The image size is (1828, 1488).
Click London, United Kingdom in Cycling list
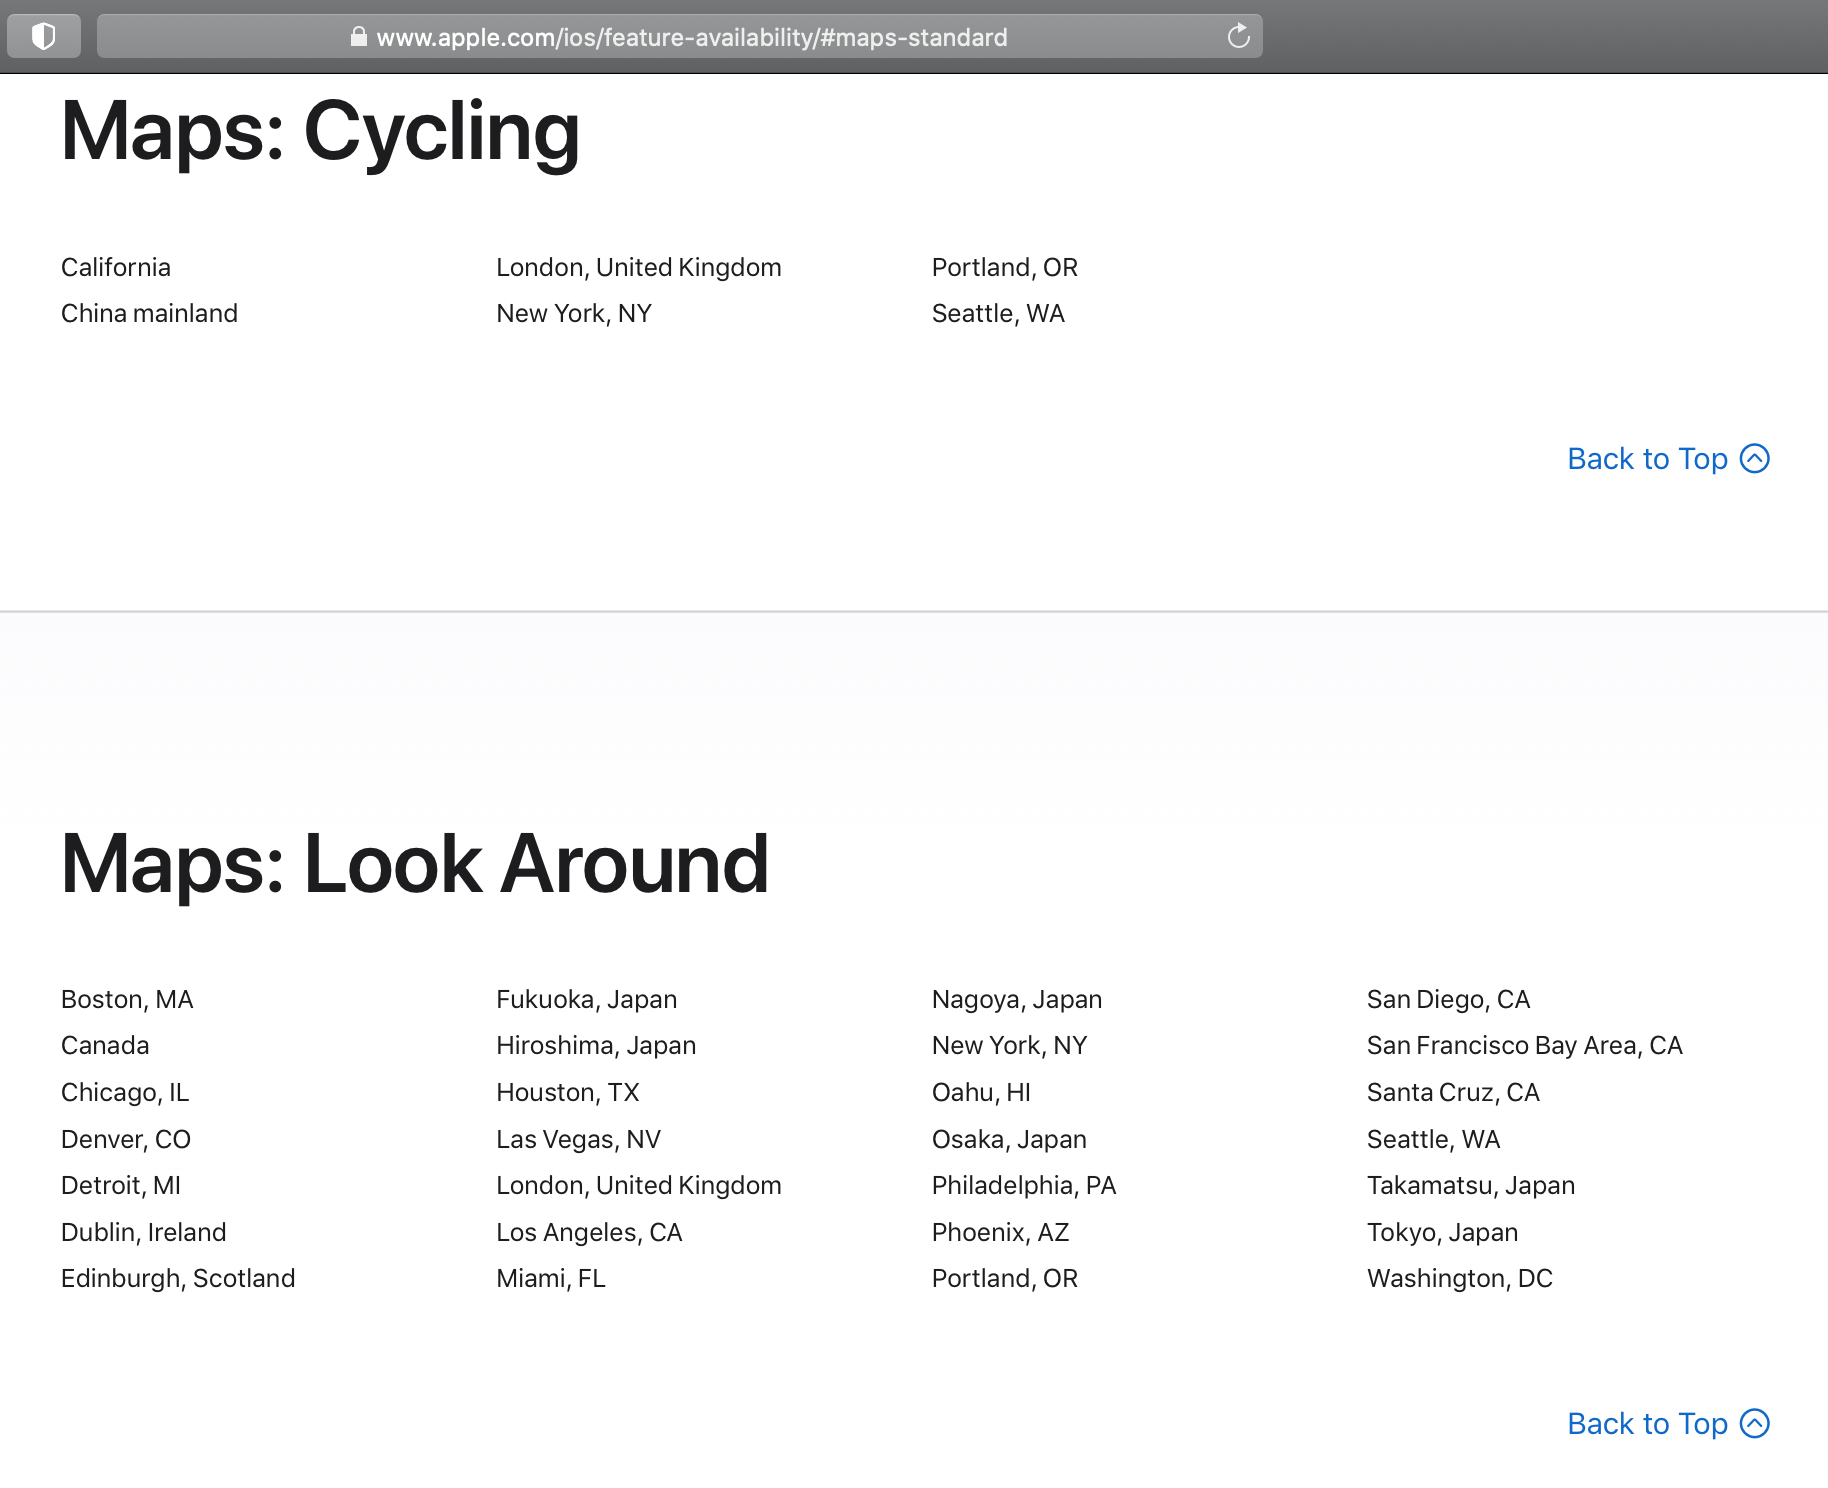pos(639,267)
